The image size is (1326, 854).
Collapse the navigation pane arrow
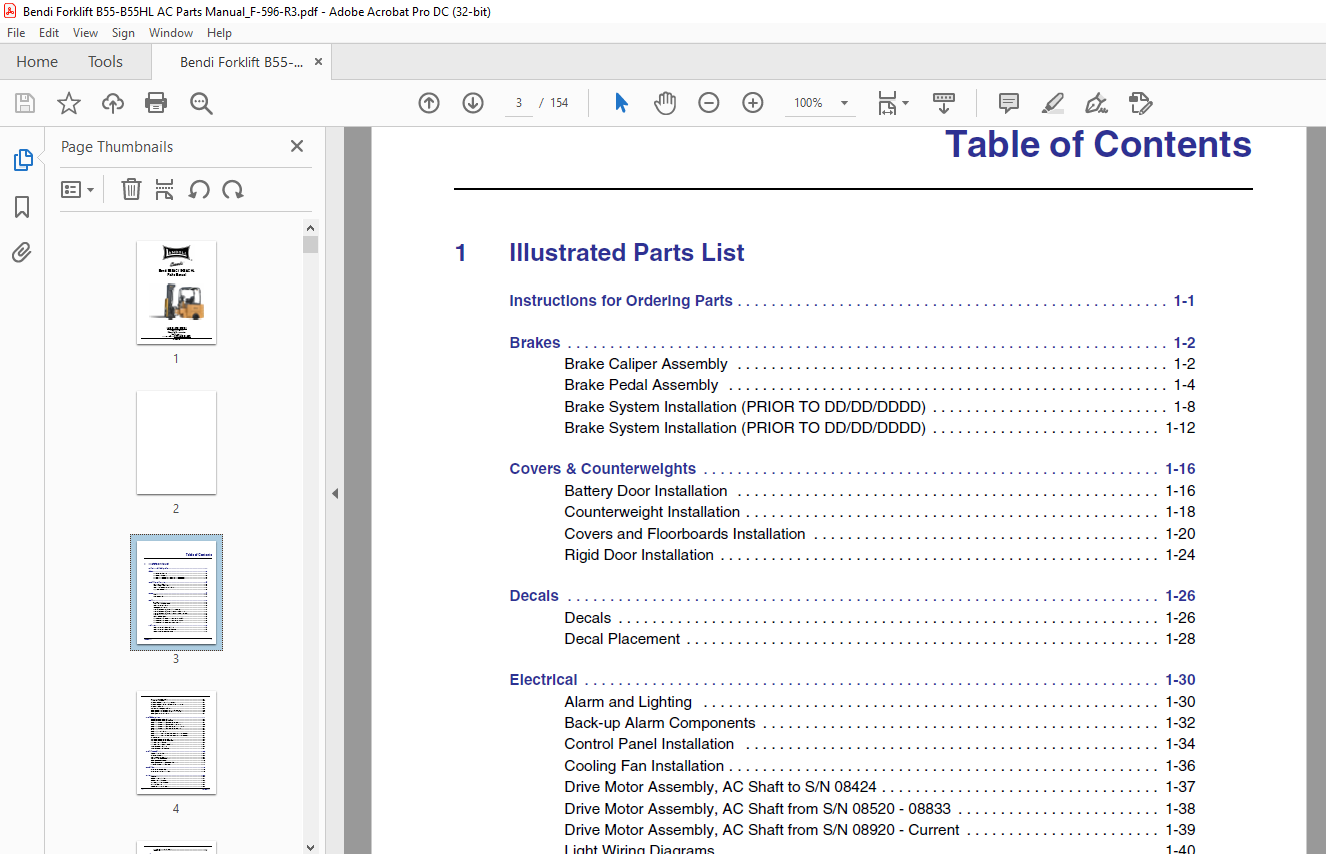coord(335,493)
